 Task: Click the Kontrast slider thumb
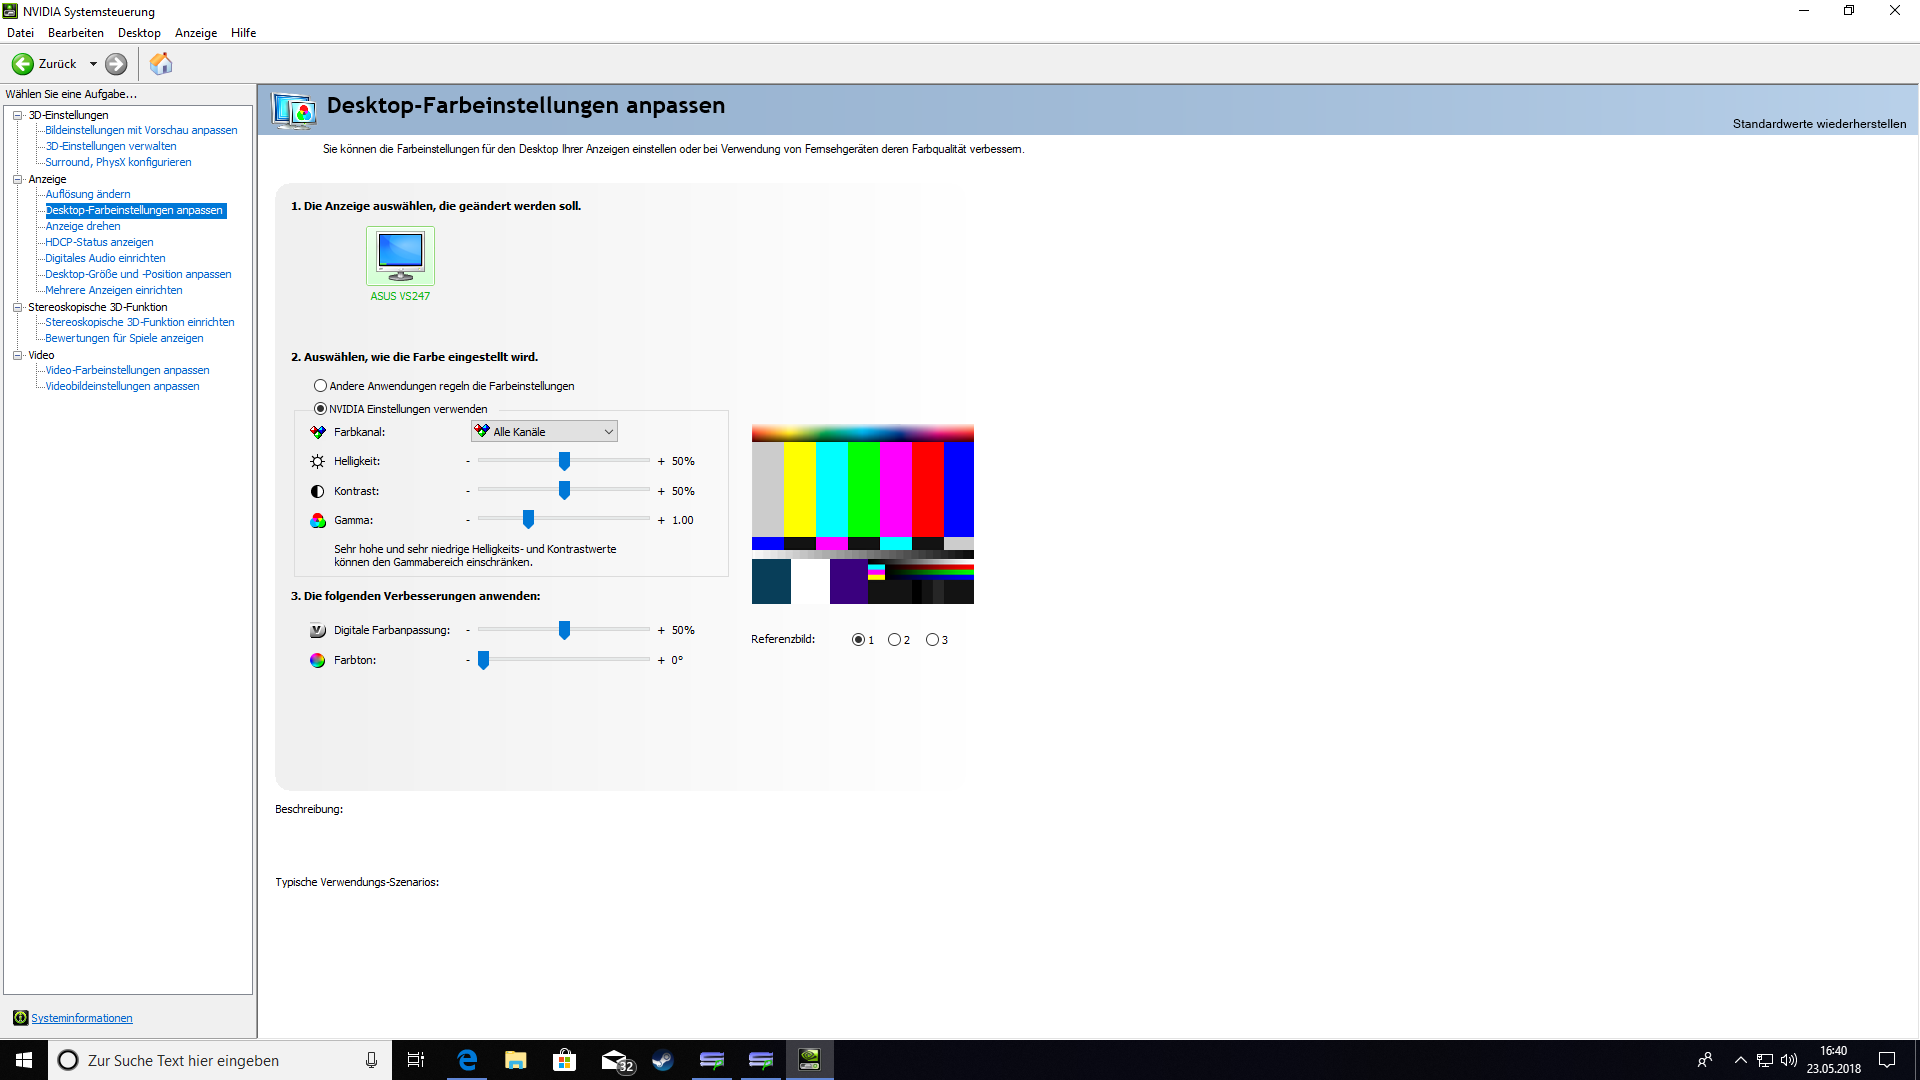pos(564,490)
